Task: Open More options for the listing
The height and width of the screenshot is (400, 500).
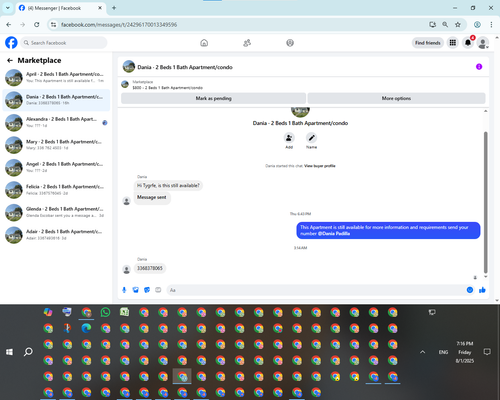Action: pos(396,98)
